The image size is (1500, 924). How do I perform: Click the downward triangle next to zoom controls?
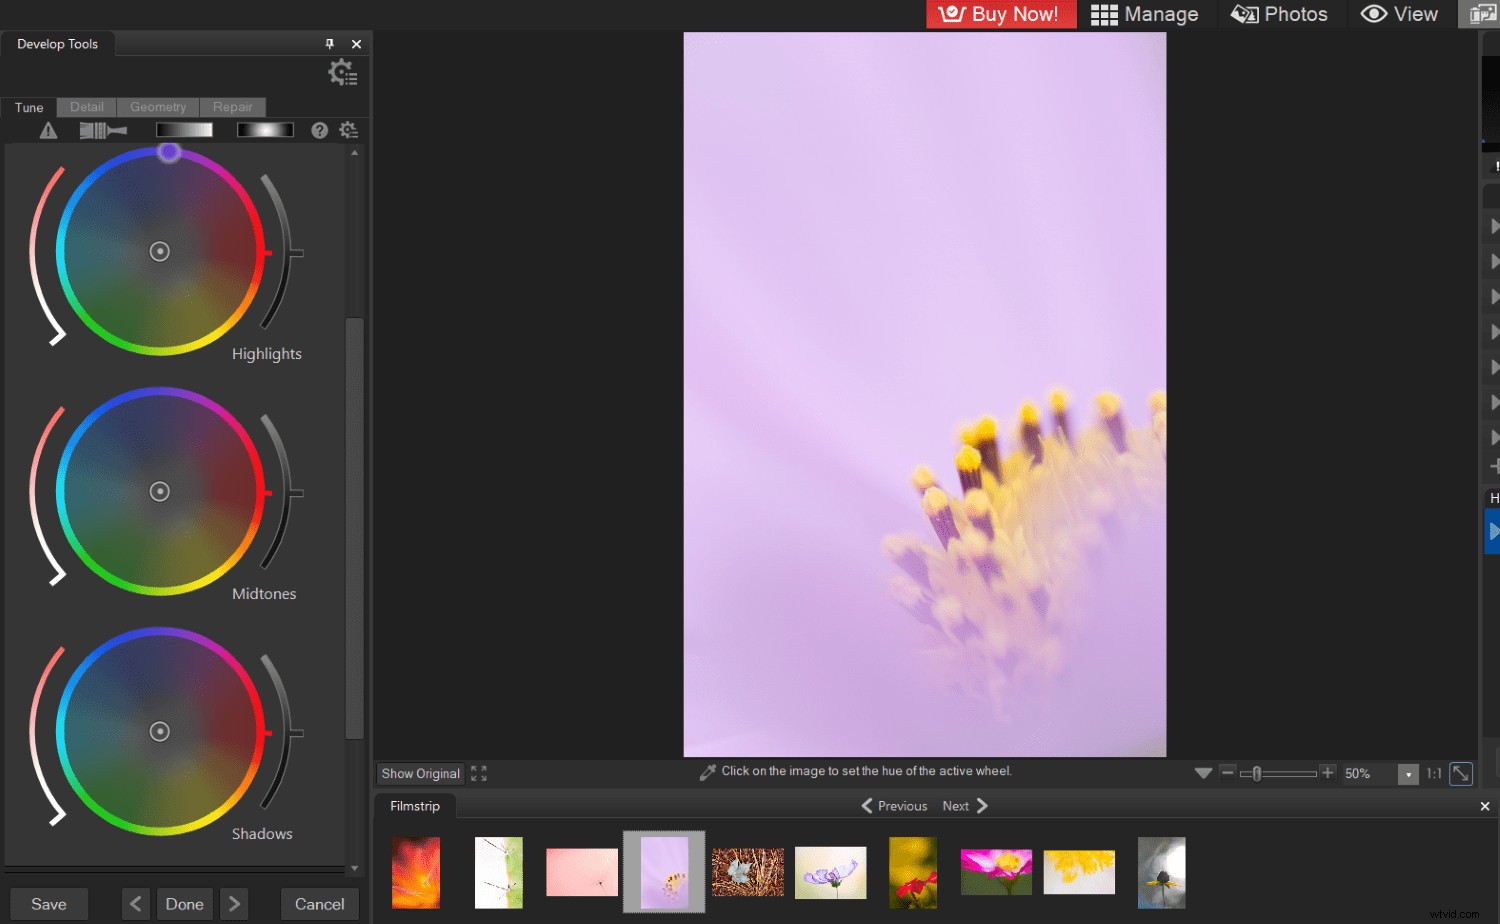(1203, 772)
